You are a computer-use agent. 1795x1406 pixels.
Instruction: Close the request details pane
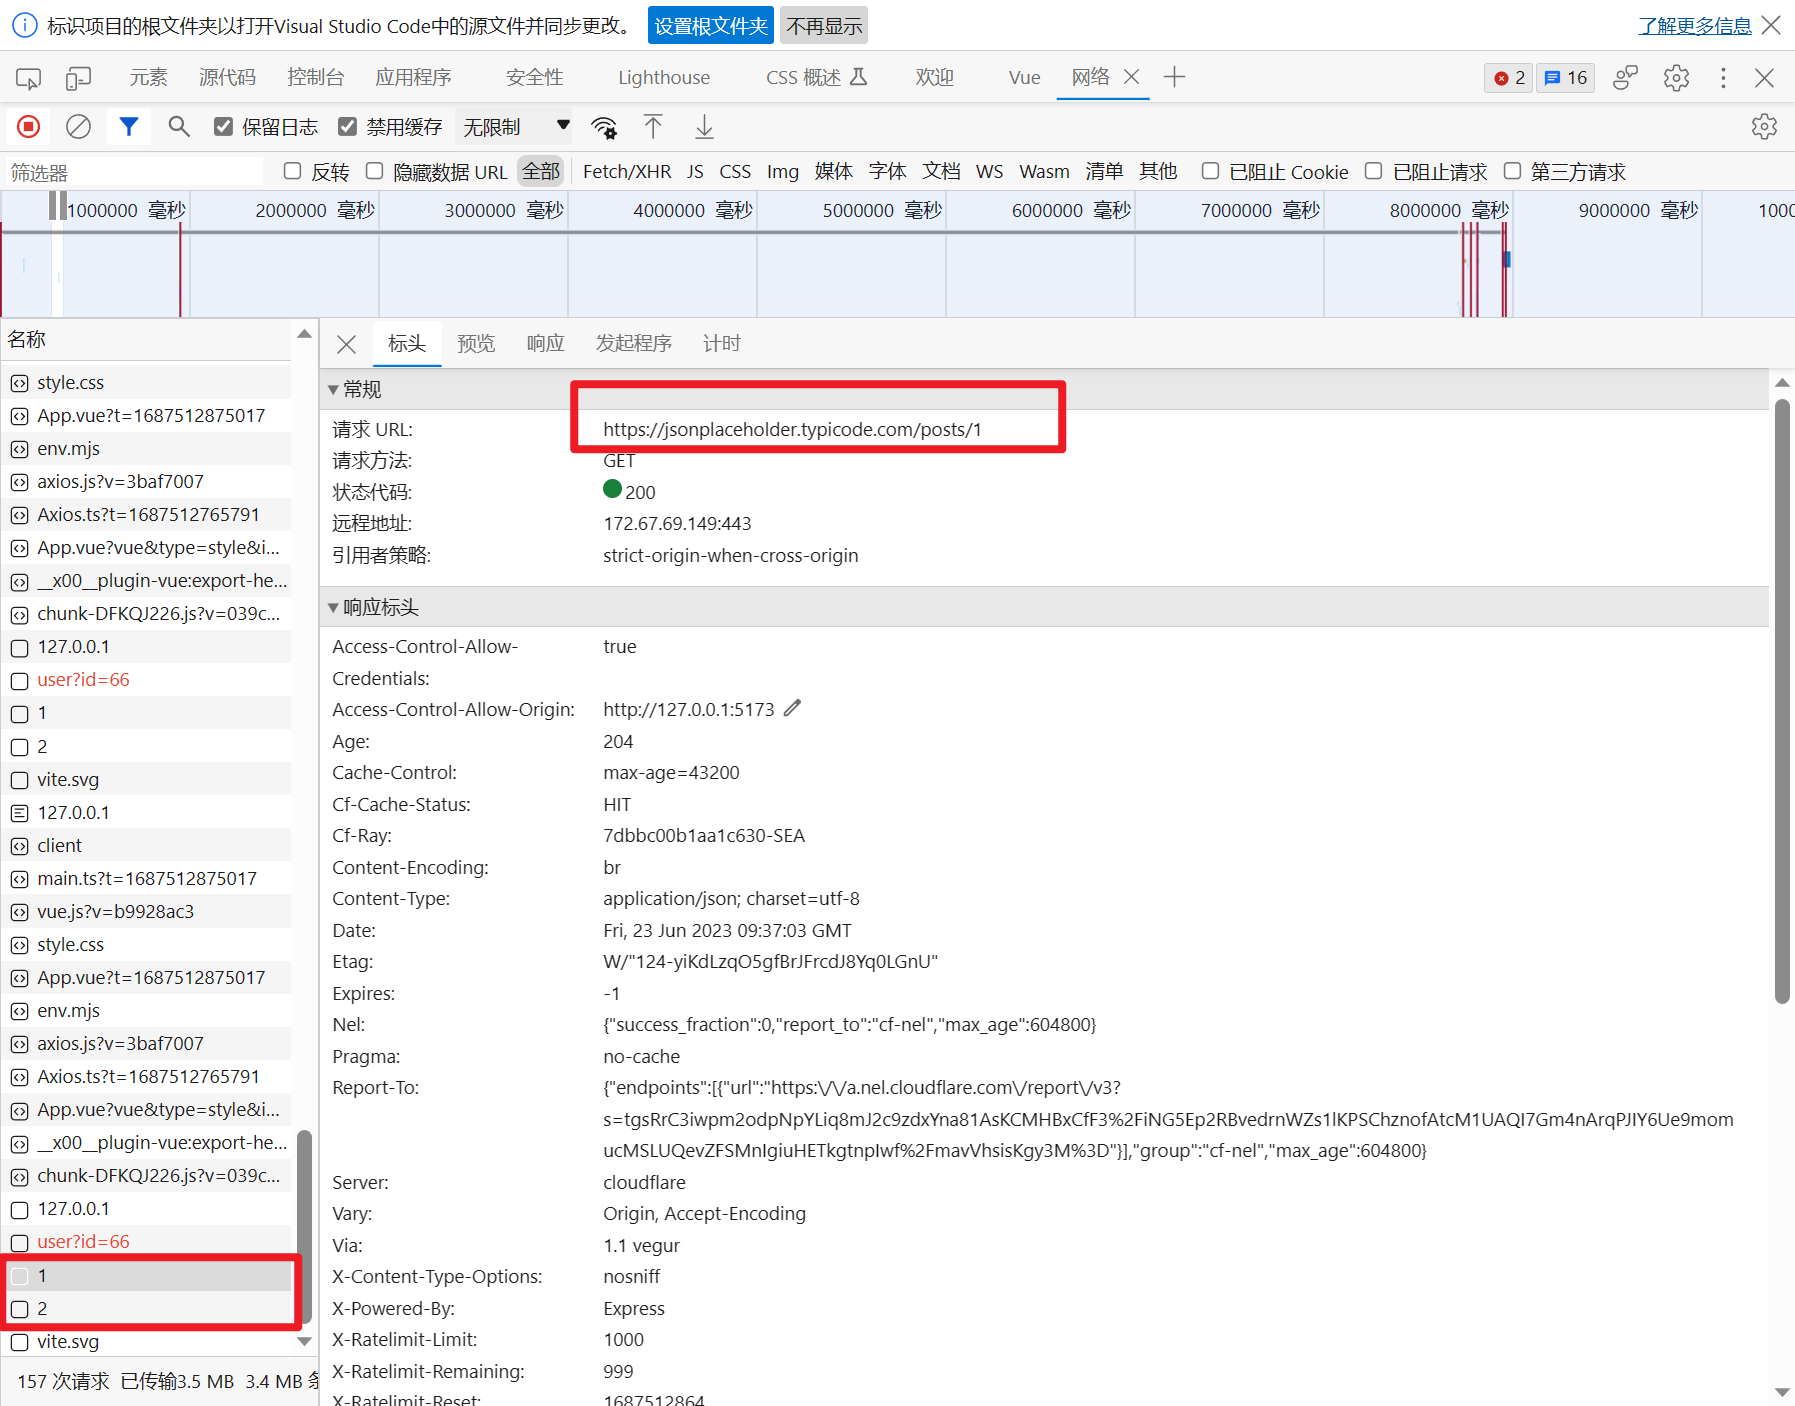click(x=347, y=344)
